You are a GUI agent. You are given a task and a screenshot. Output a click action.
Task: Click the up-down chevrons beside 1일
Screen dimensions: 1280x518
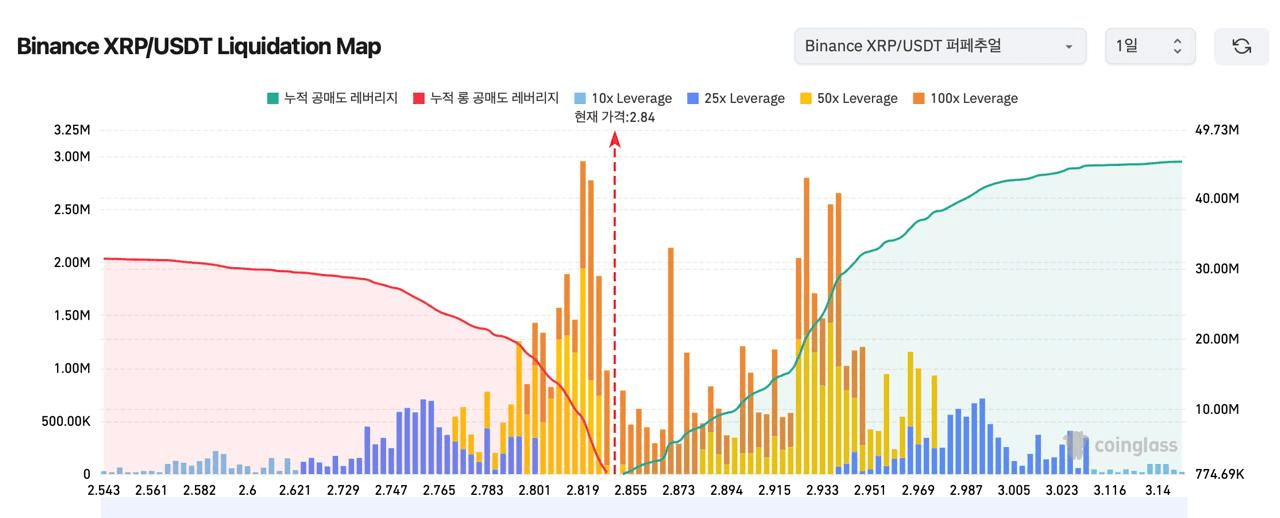click(1177, 46)
